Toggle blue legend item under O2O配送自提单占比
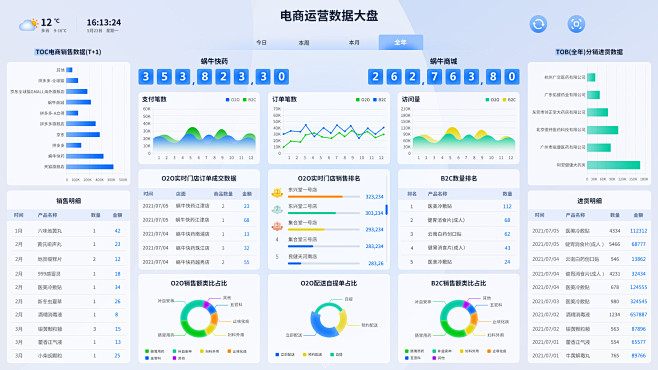Image resolution: width=658 pixels, height=370 pixels. click(285, 354)
